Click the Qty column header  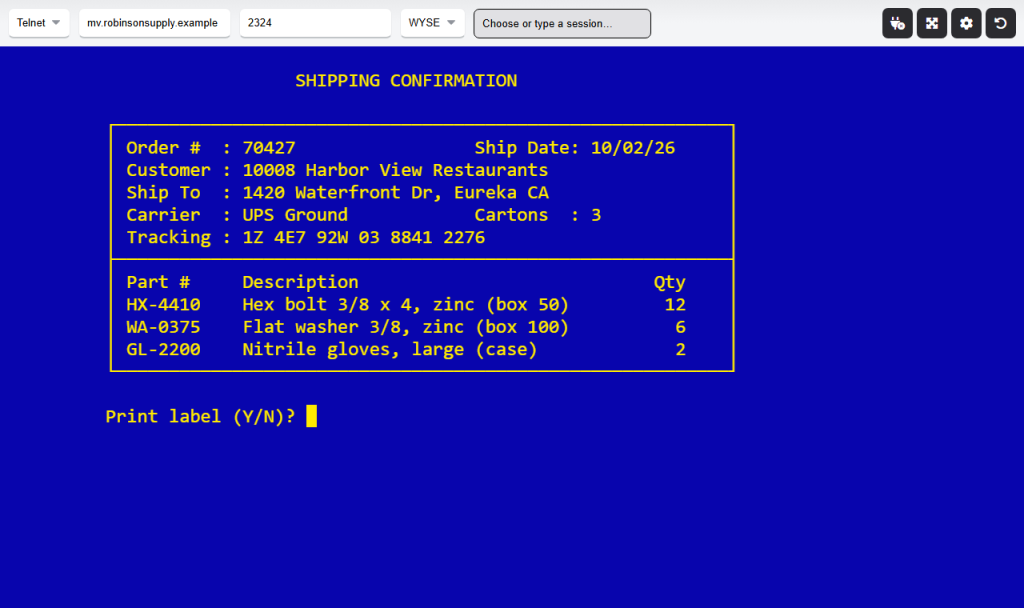point(669,282)
